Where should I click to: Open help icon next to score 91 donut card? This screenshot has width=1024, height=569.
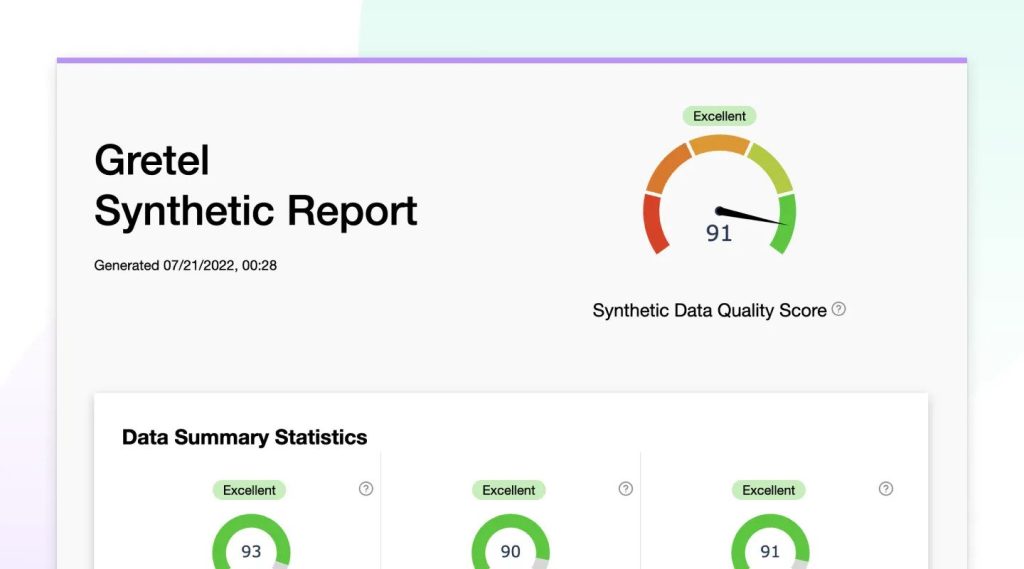click(886, 489)
